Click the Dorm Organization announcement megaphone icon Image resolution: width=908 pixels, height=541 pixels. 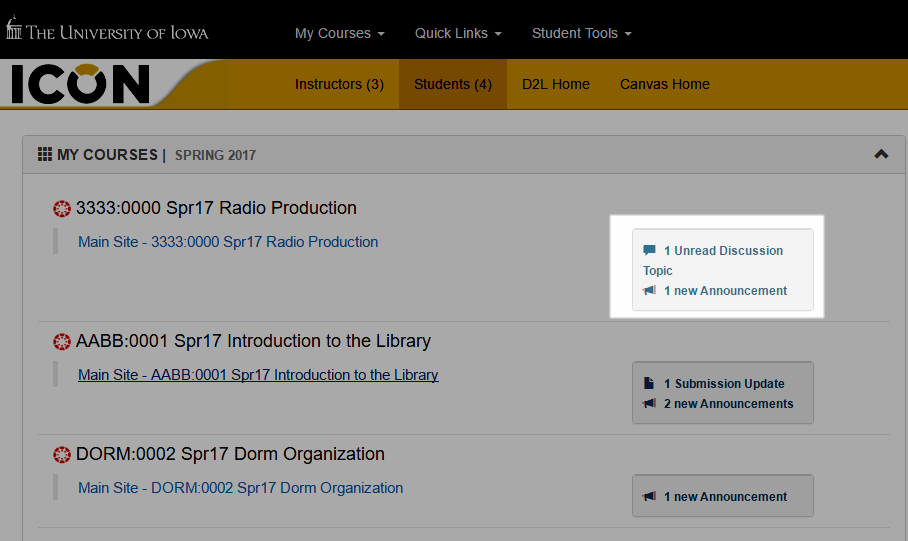coord(650,497)
